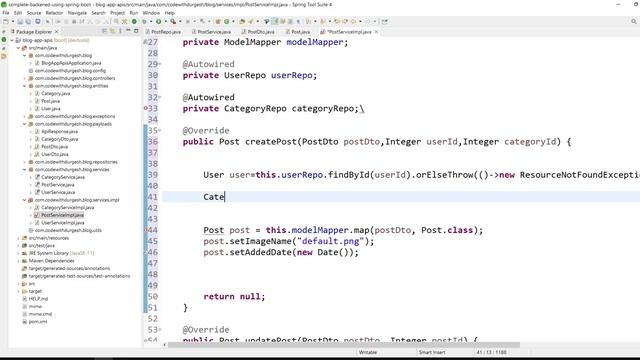
Task: Click the External Tools toolbar icon
Action: 173,21
